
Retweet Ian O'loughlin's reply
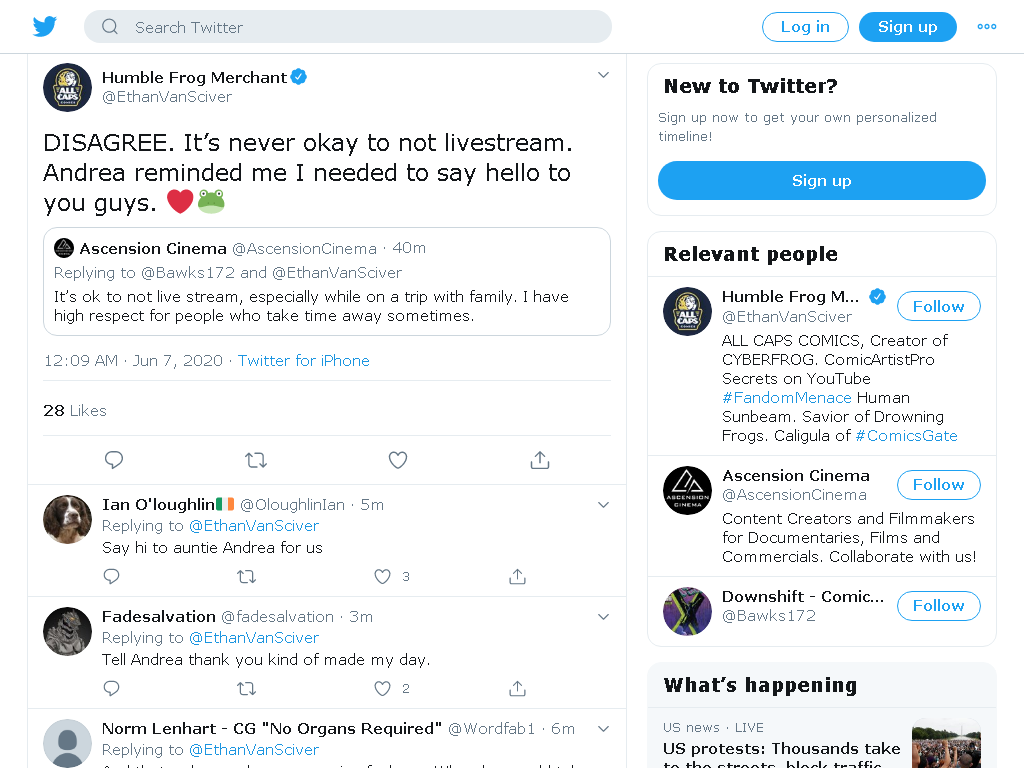[246, 577]
